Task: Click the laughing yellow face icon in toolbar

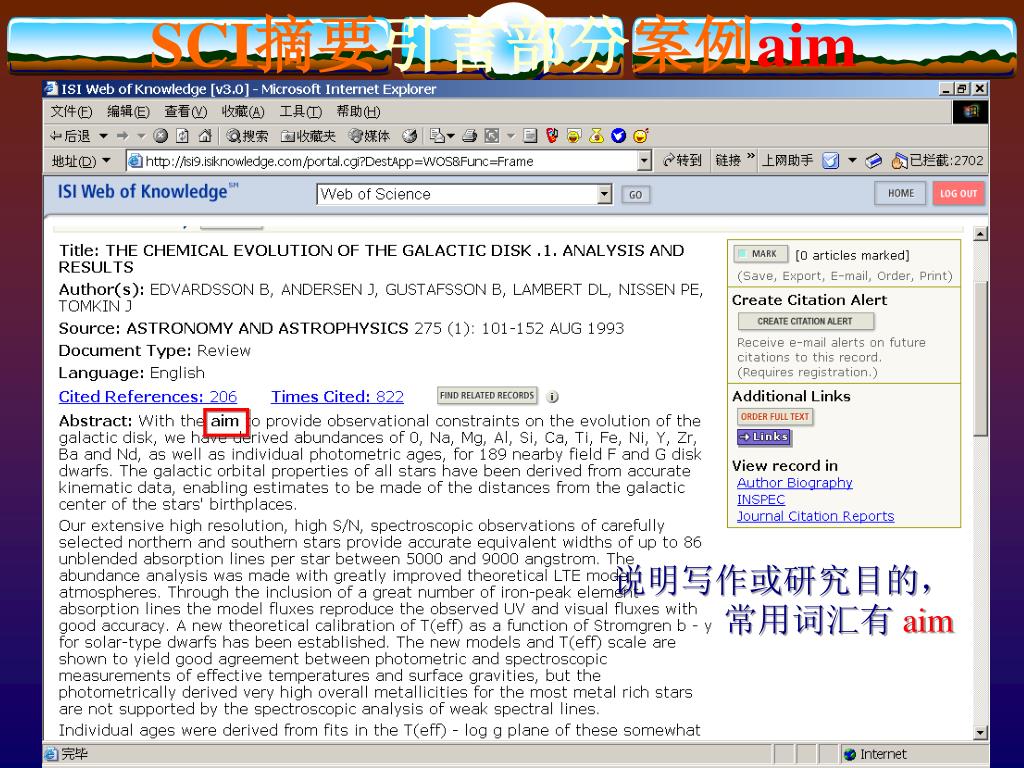Action: [574, 136]
